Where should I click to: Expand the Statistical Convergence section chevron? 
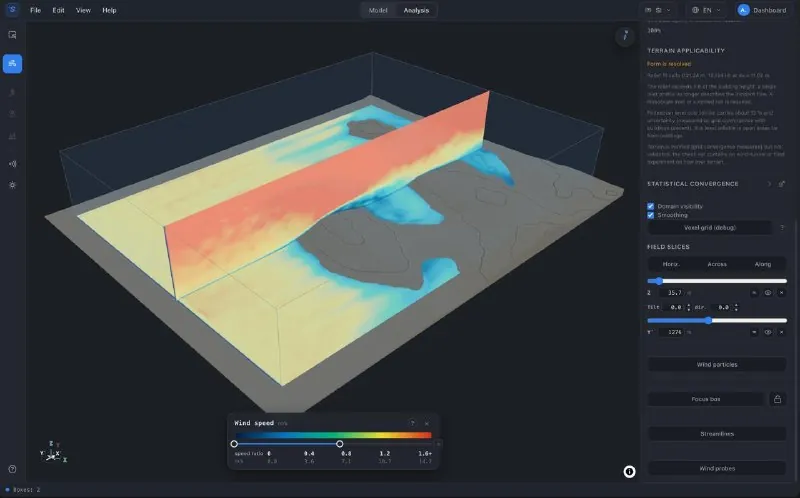point(769,184)
